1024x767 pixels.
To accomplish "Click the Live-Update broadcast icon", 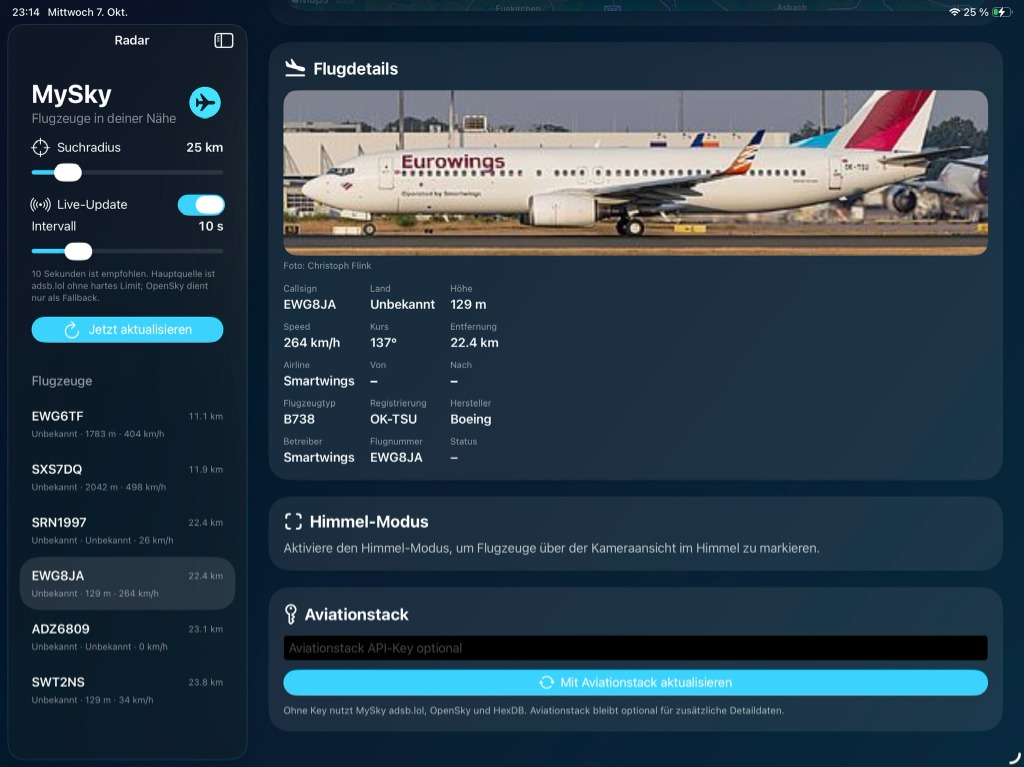I will (x=40, y=205).
